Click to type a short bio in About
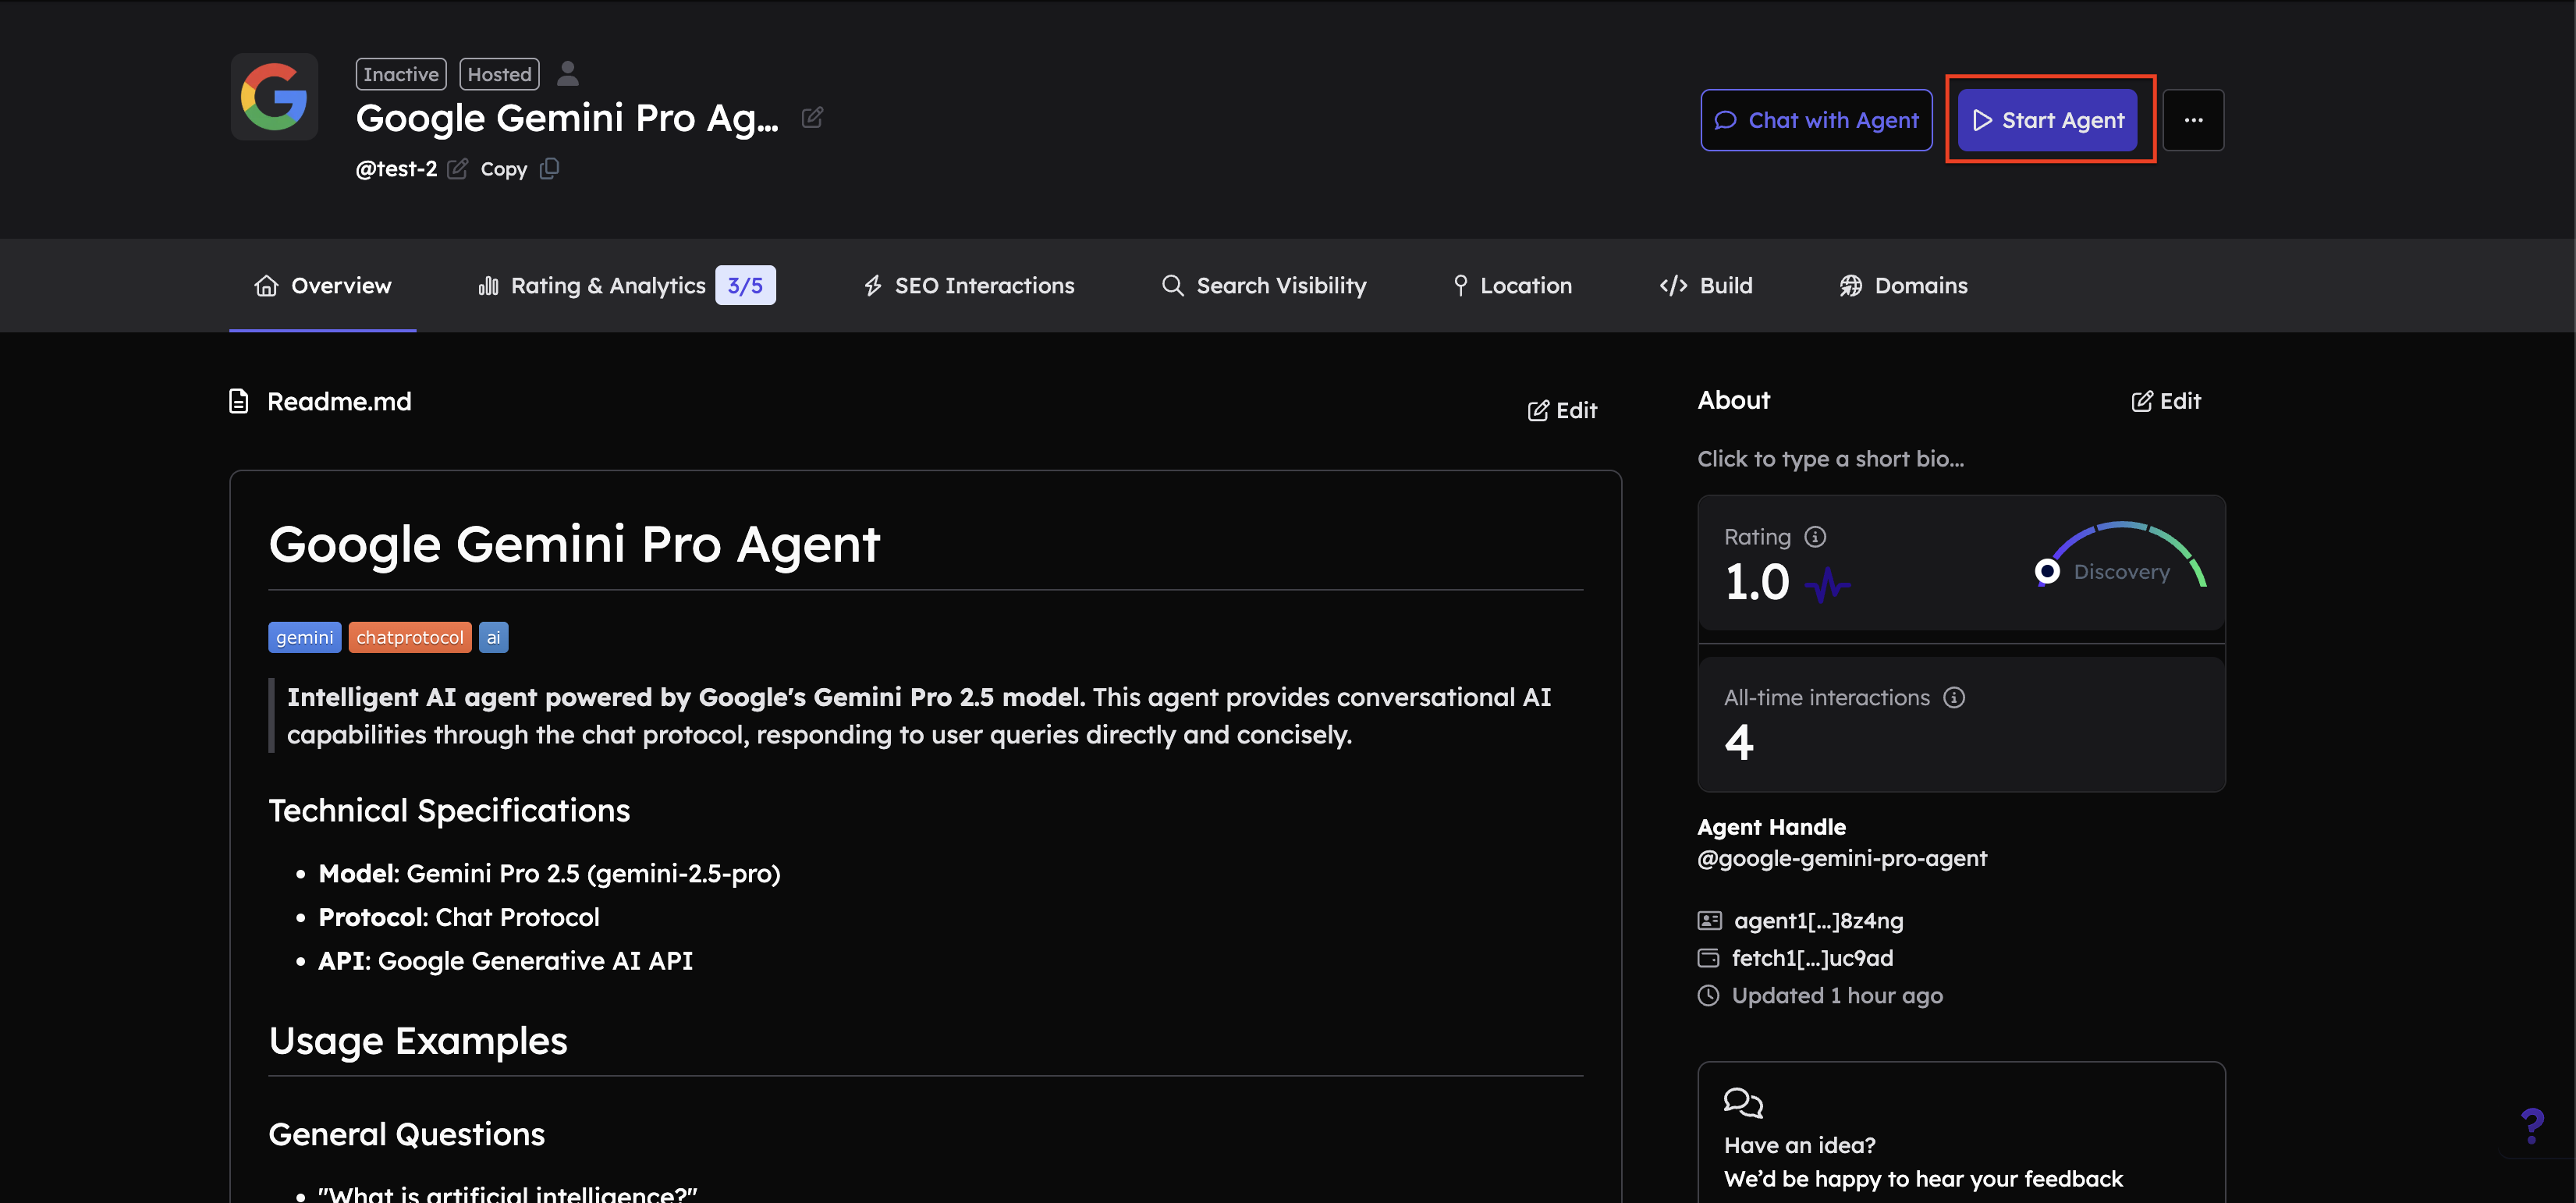Screen dimensions: 2576x1203 [x=1831, y=458]
